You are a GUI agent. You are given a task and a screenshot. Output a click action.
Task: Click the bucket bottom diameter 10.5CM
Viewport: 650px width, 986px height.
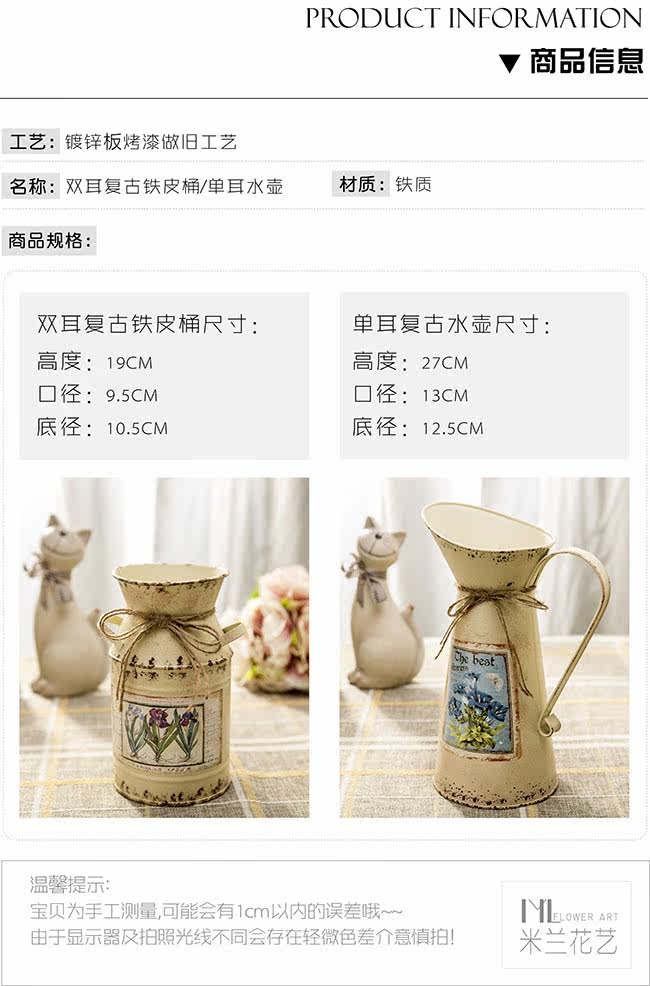(137, 428)
